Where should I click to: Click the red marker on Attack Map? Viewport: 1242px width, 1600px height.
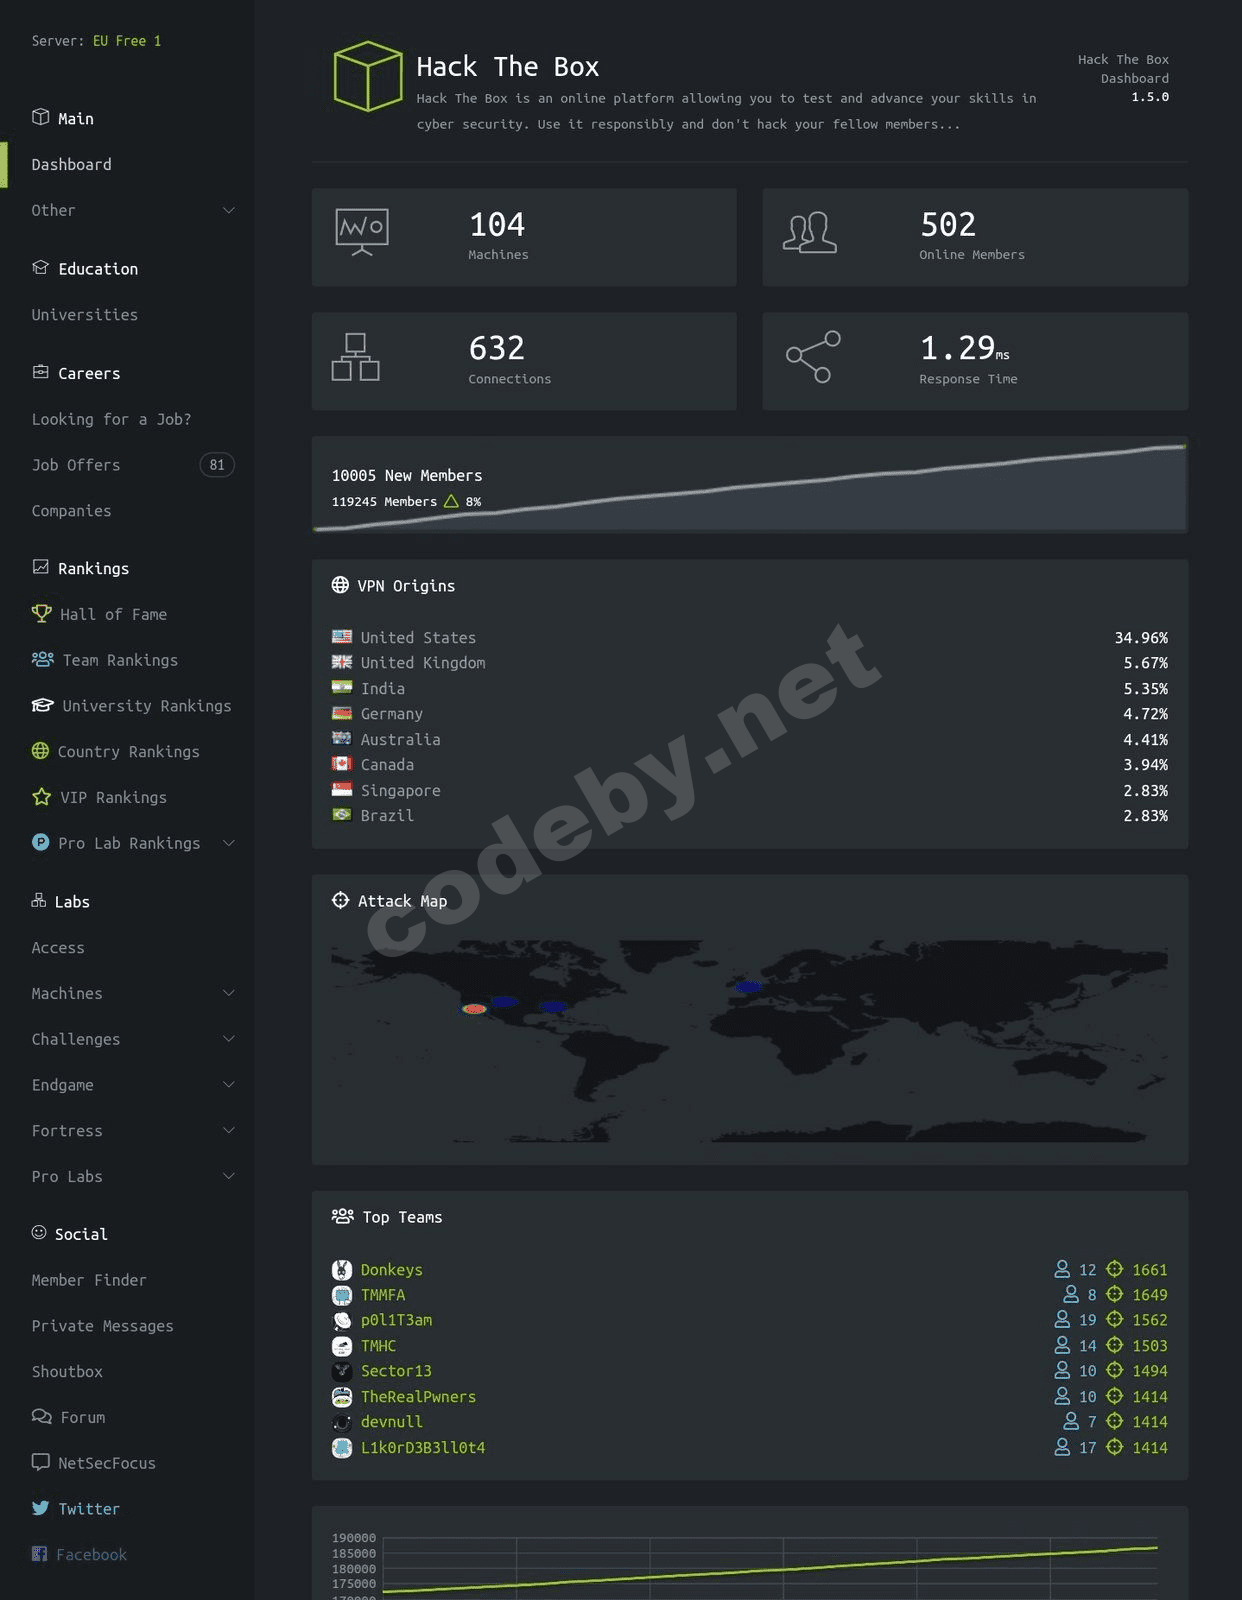click(474, 1009)
